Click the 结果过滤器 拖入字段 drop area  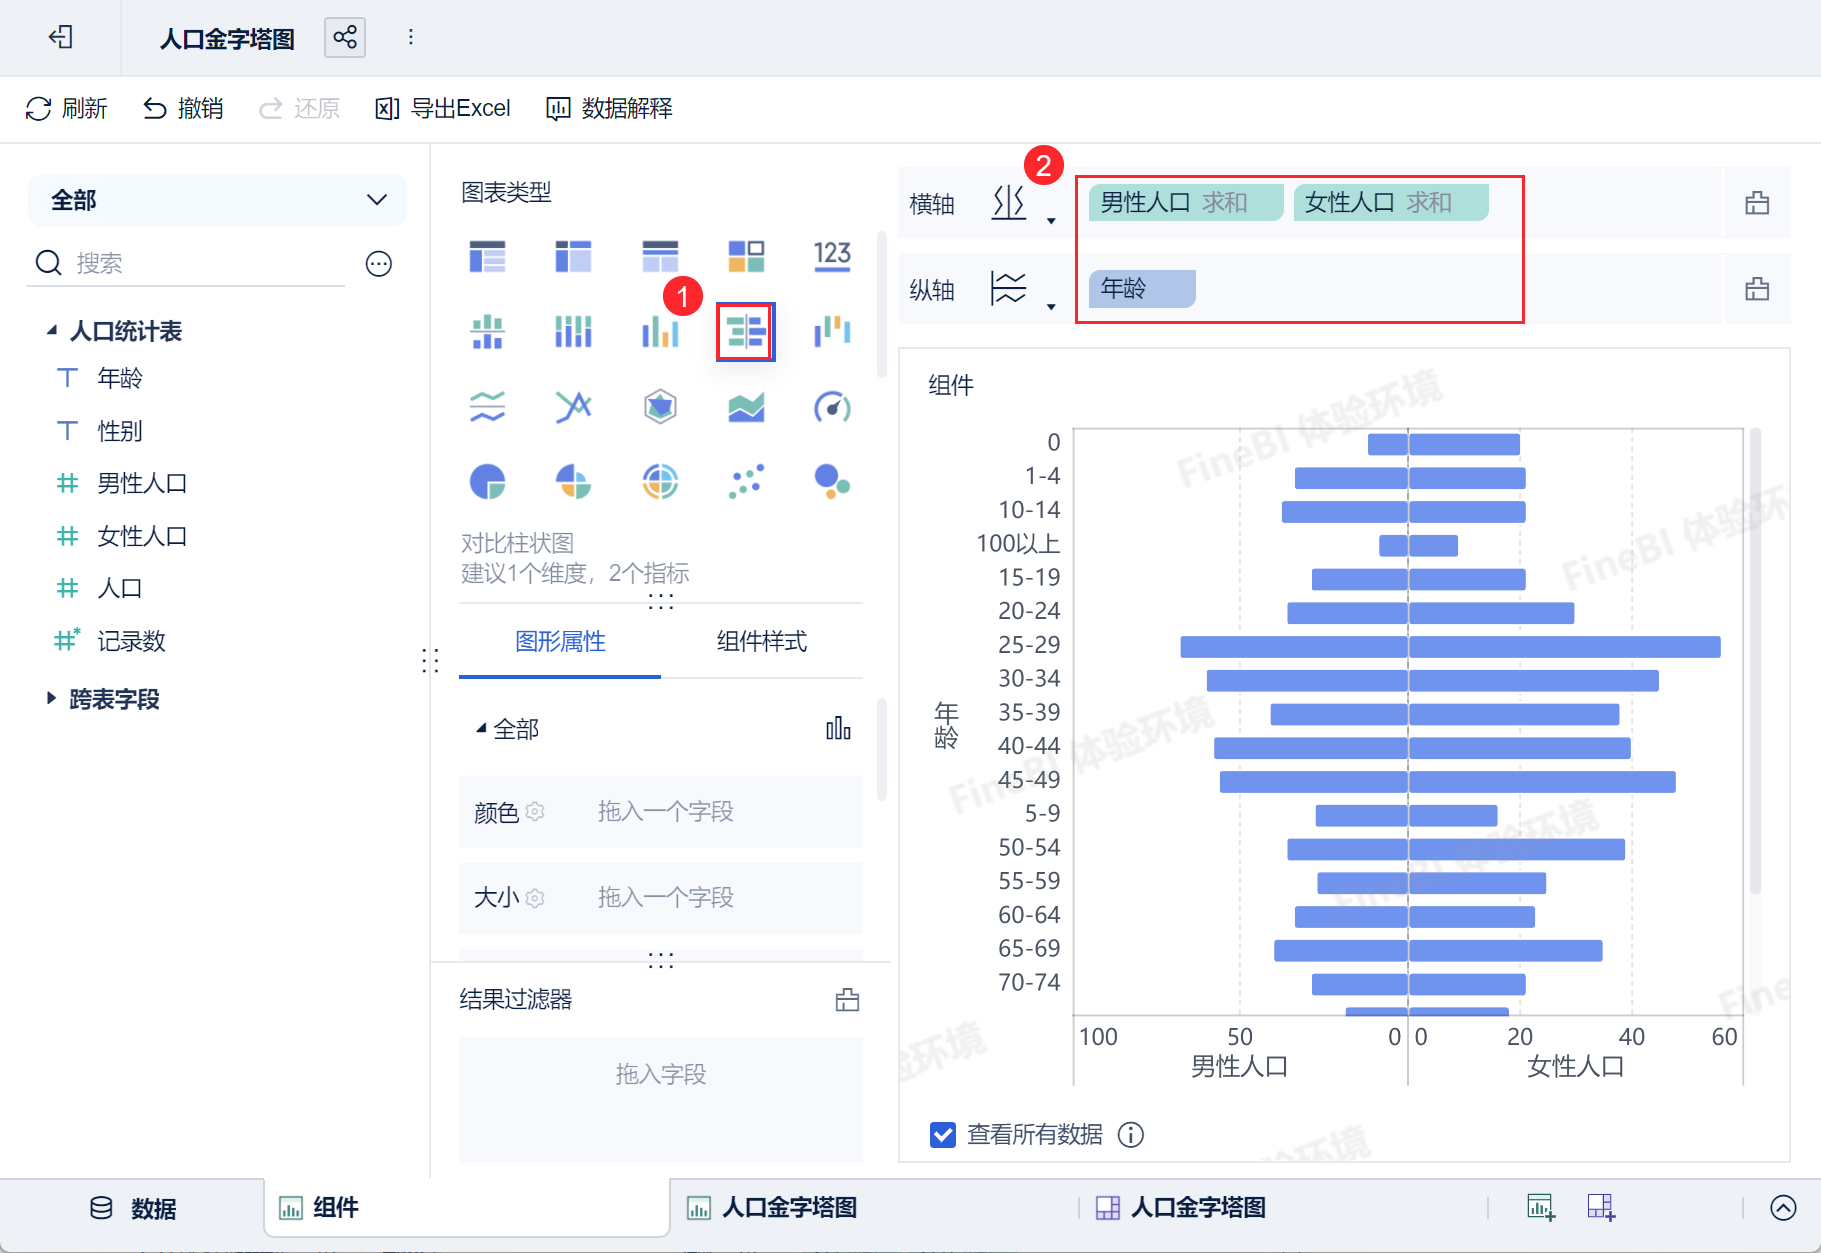(660, 1099)
